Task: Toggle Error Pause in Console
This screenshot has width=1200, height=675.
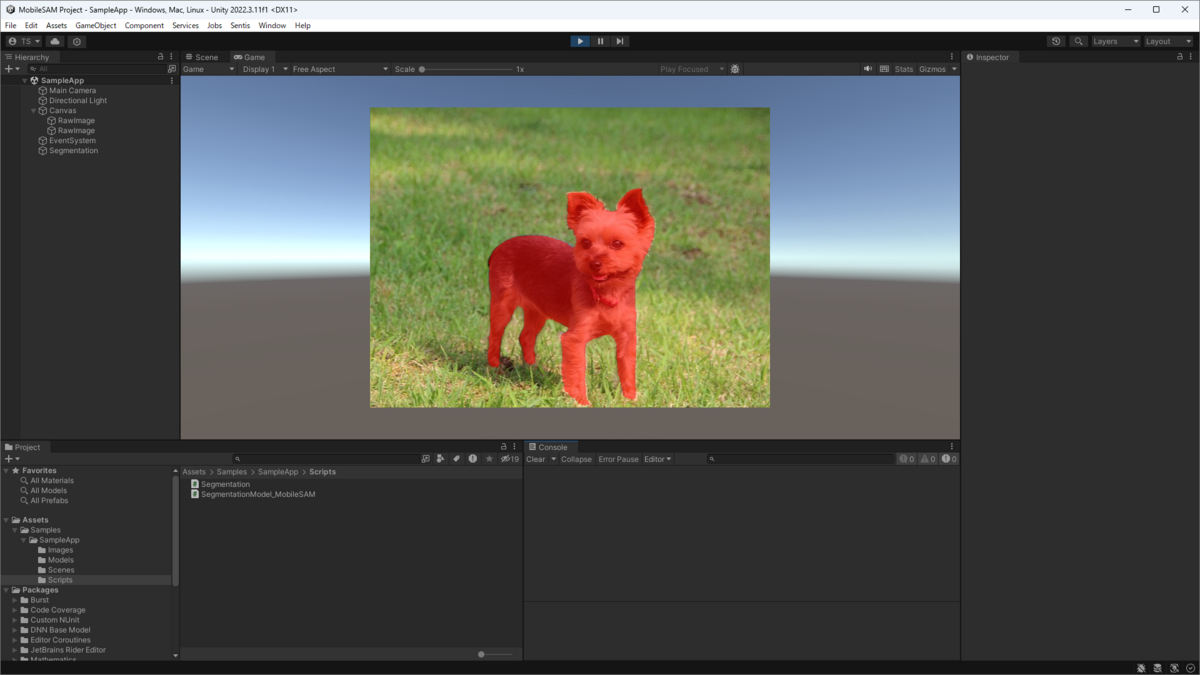Action: [x=618, y=459]
